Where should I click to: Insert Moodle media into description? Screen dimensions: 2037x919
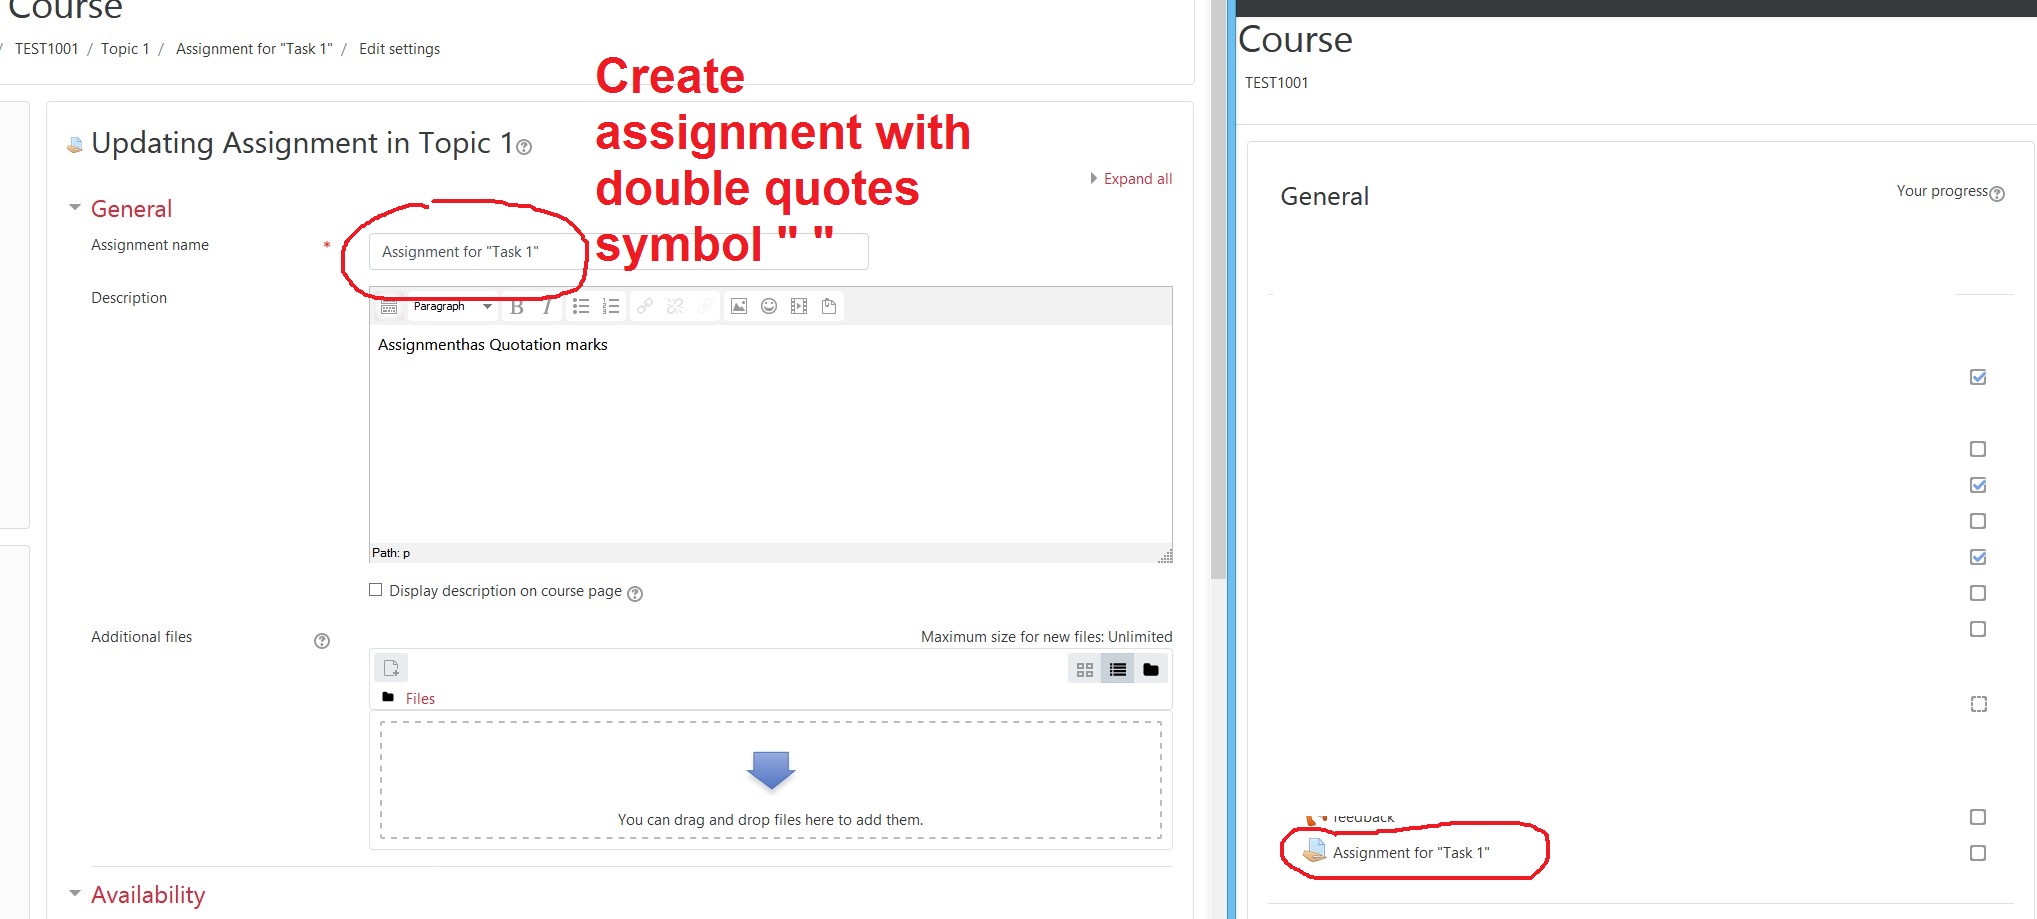[799, 307]
